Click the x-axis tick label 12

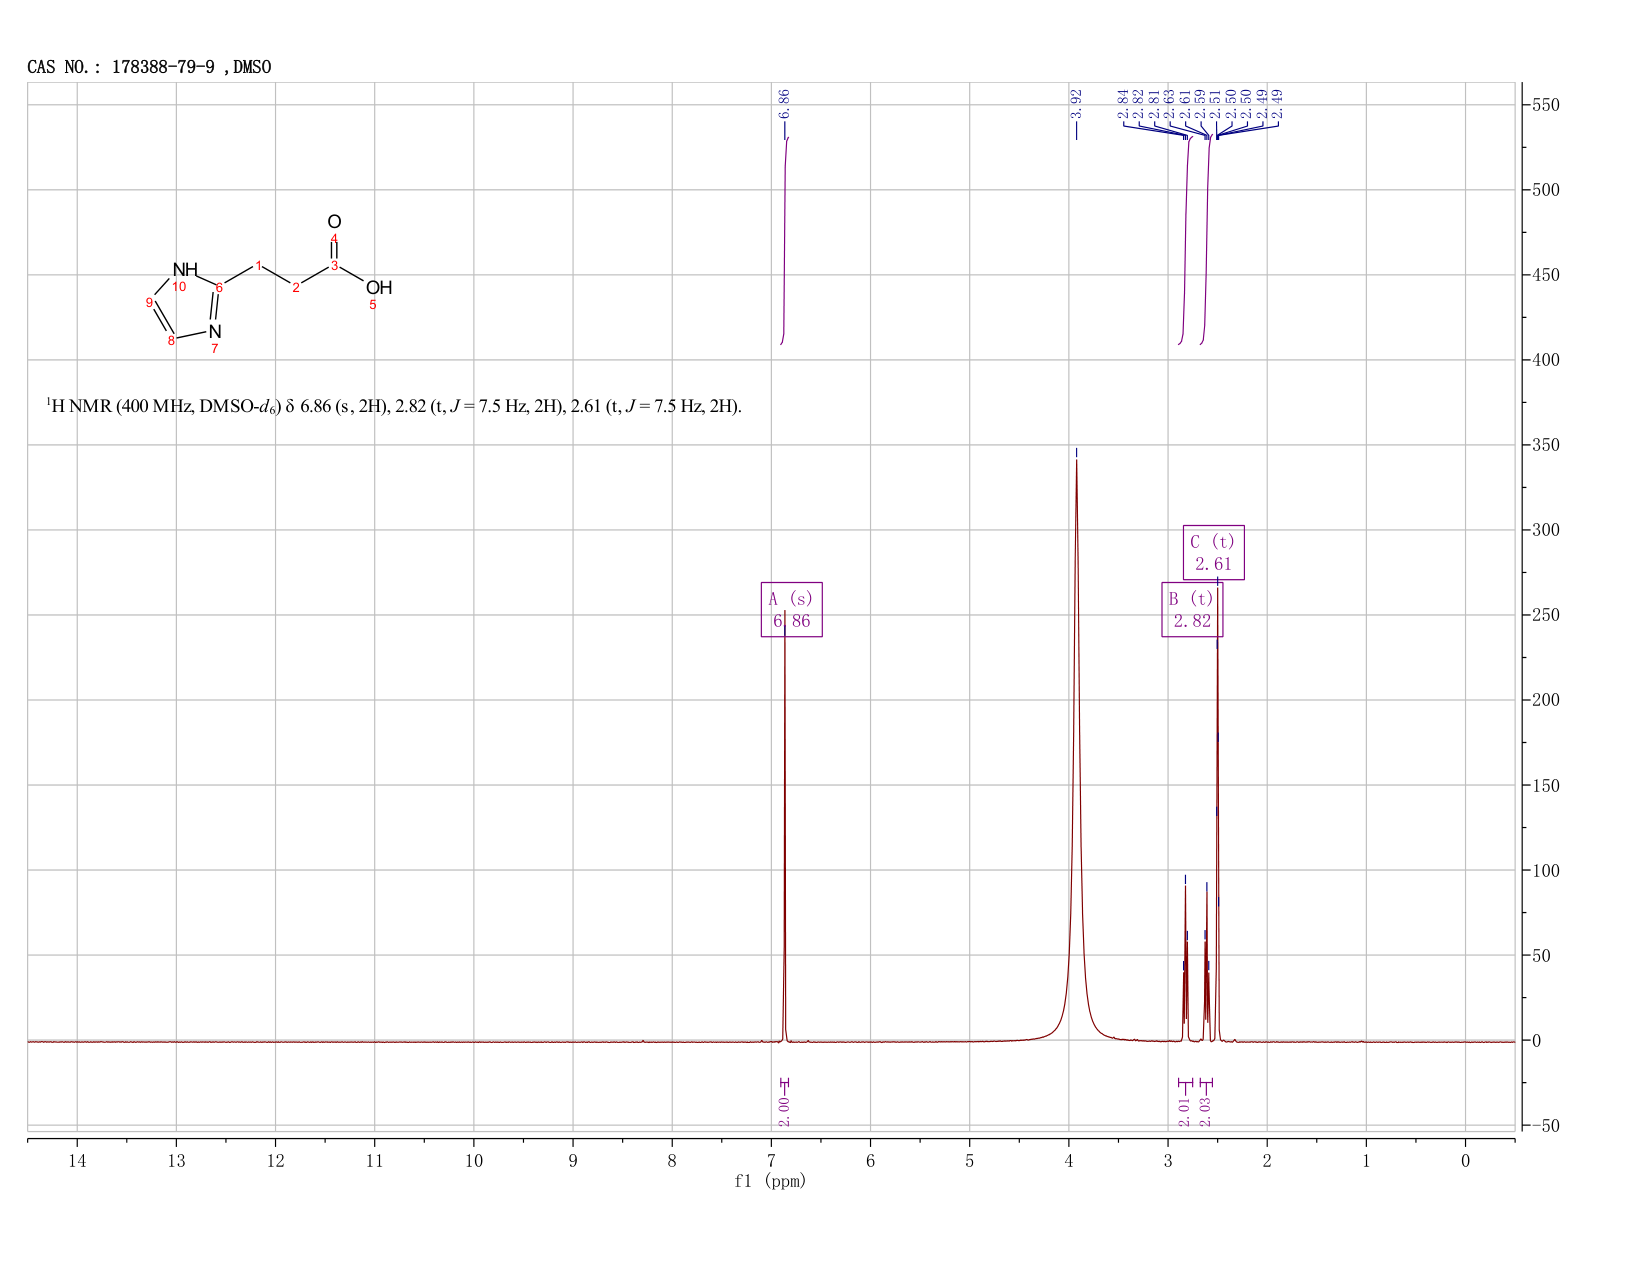point(275,1160)
